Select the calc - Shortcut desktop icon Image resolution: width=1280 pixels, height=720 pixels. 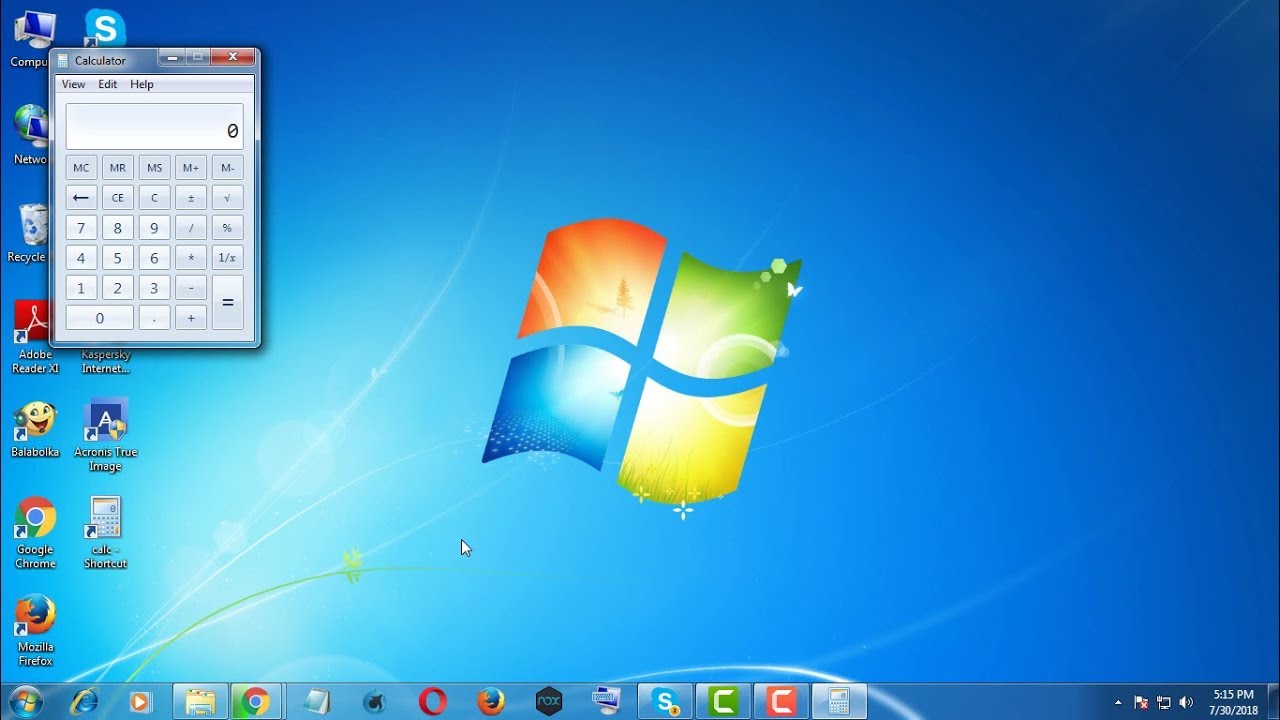point(105,534)
